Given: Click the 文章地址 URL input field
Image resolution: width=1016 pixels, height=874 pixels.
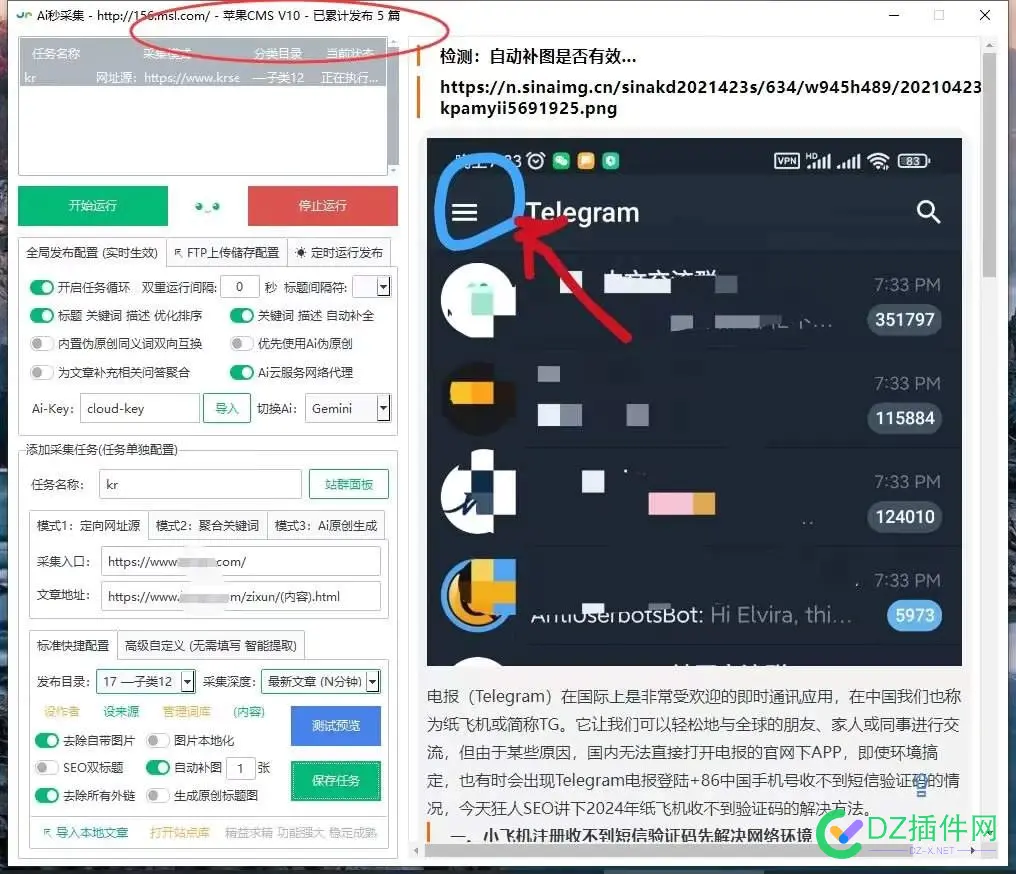Looking at the screenshot, I should 240,594.
